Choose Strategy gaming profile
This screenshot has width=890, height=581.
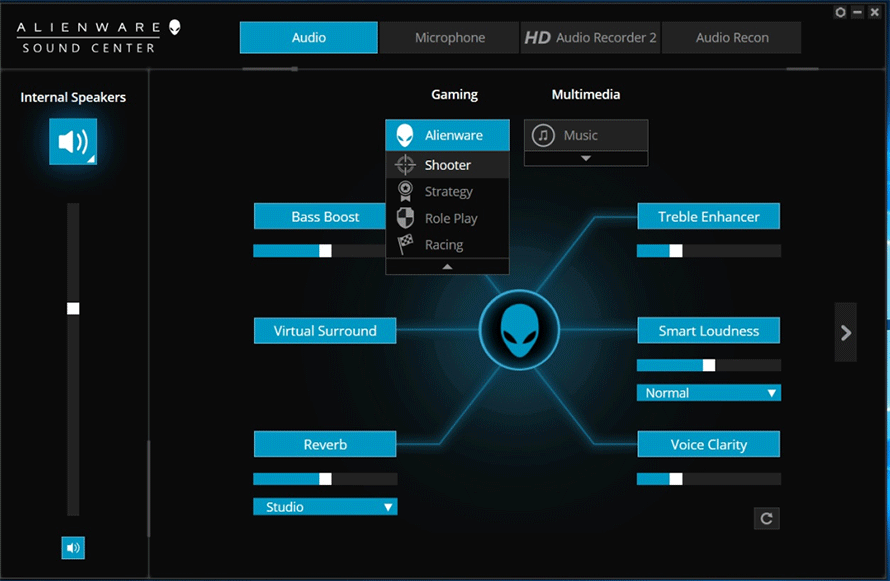coord(447,191)
